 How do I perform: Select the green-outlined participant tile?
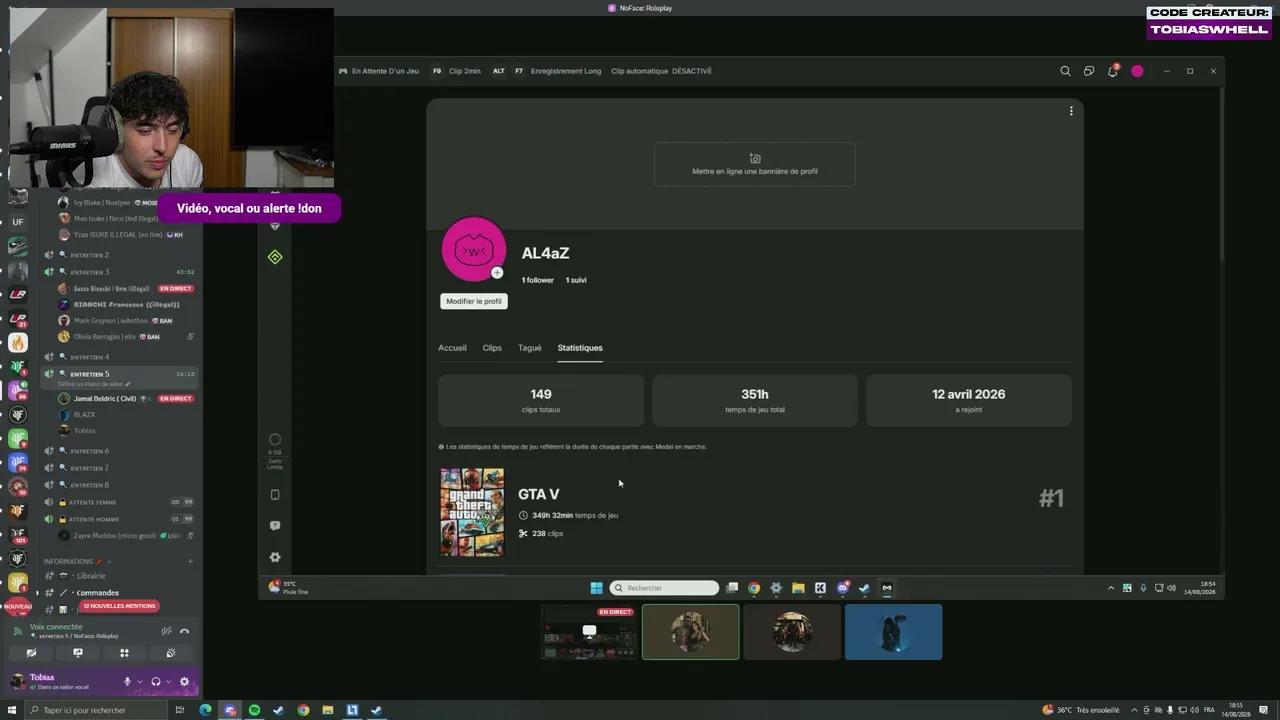click(691, 632)
